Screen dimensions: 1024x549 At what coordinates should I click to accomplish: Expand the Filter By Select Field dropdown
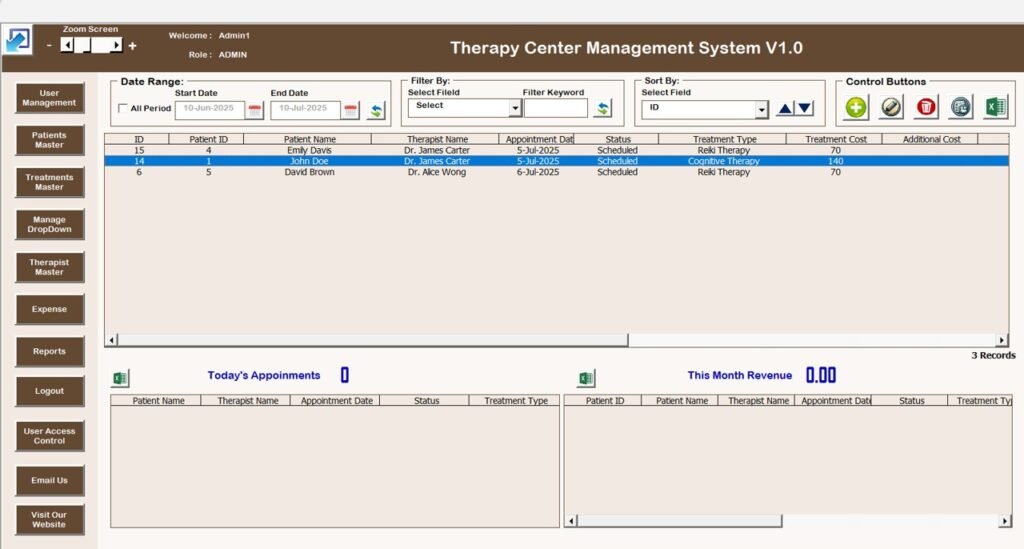tap(516, 108)
